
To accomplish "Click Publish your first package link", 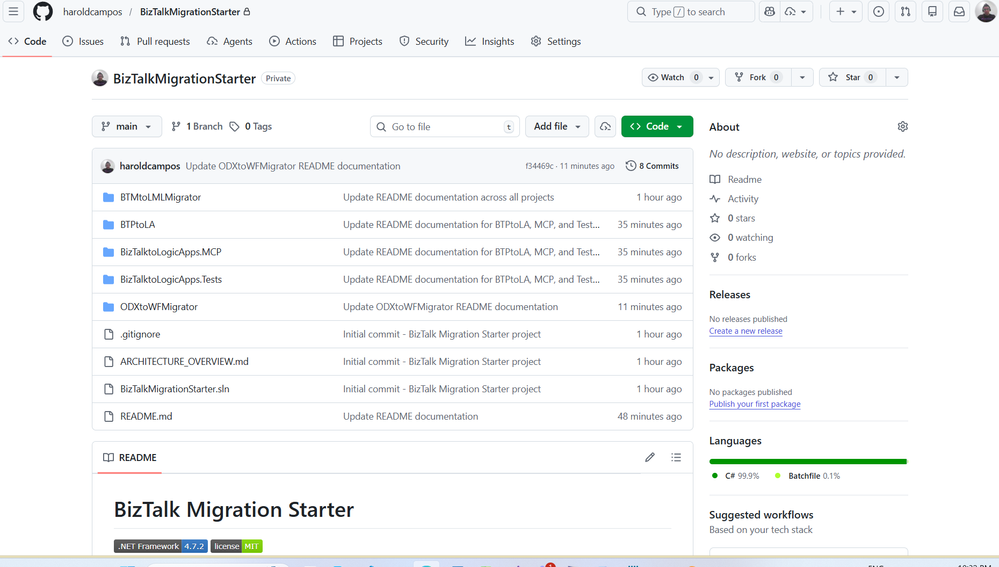I will click(x=754, y=405).
